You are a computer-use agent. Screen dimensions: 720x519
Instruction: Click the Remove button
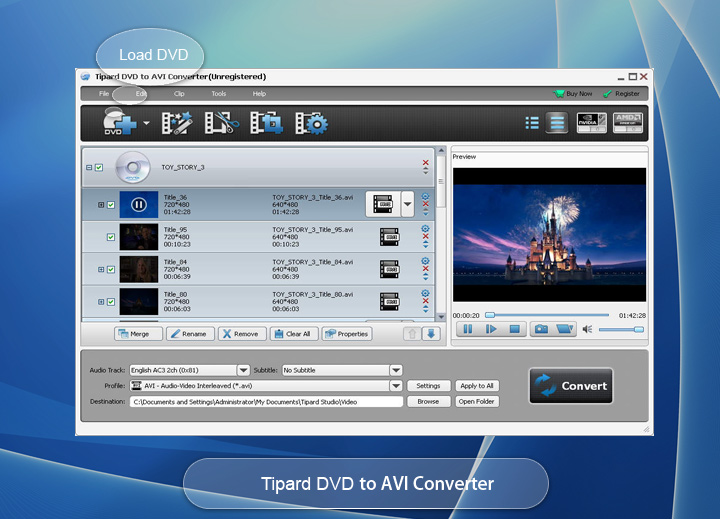point(242,334)
